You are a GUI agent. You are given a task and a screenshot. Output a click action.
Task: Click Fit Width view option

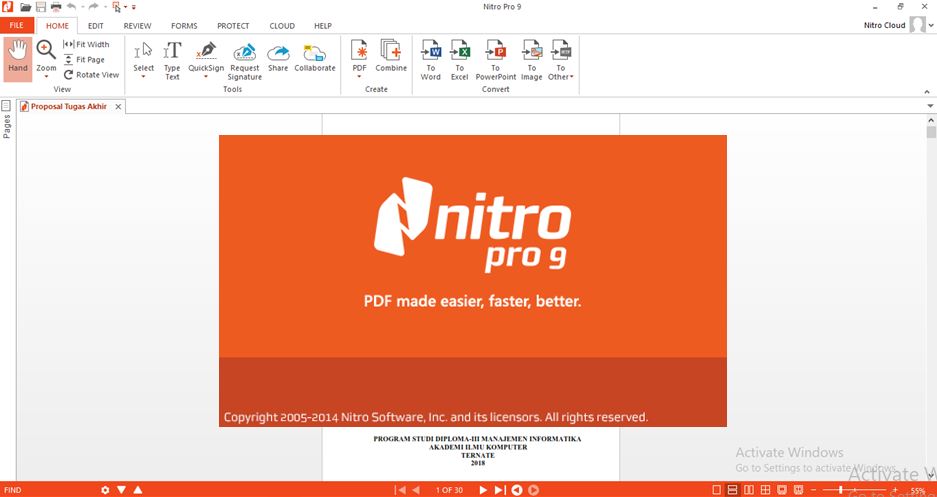point(86,44)
